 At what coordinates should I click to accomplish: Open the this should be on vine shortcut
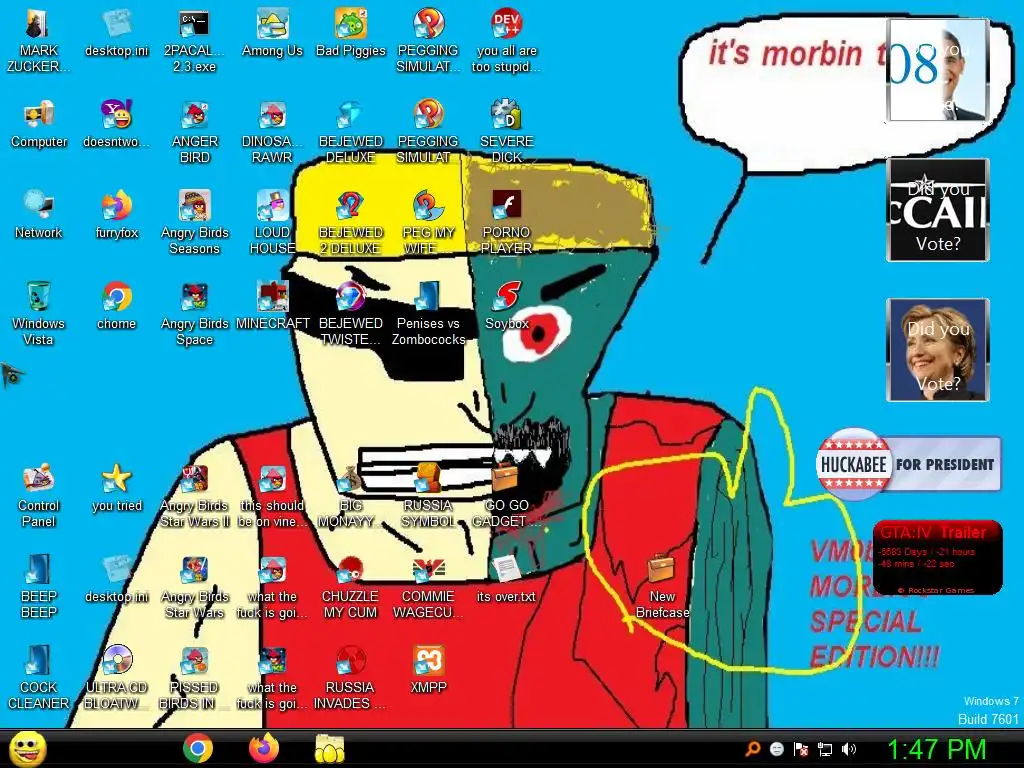(272, 495)
